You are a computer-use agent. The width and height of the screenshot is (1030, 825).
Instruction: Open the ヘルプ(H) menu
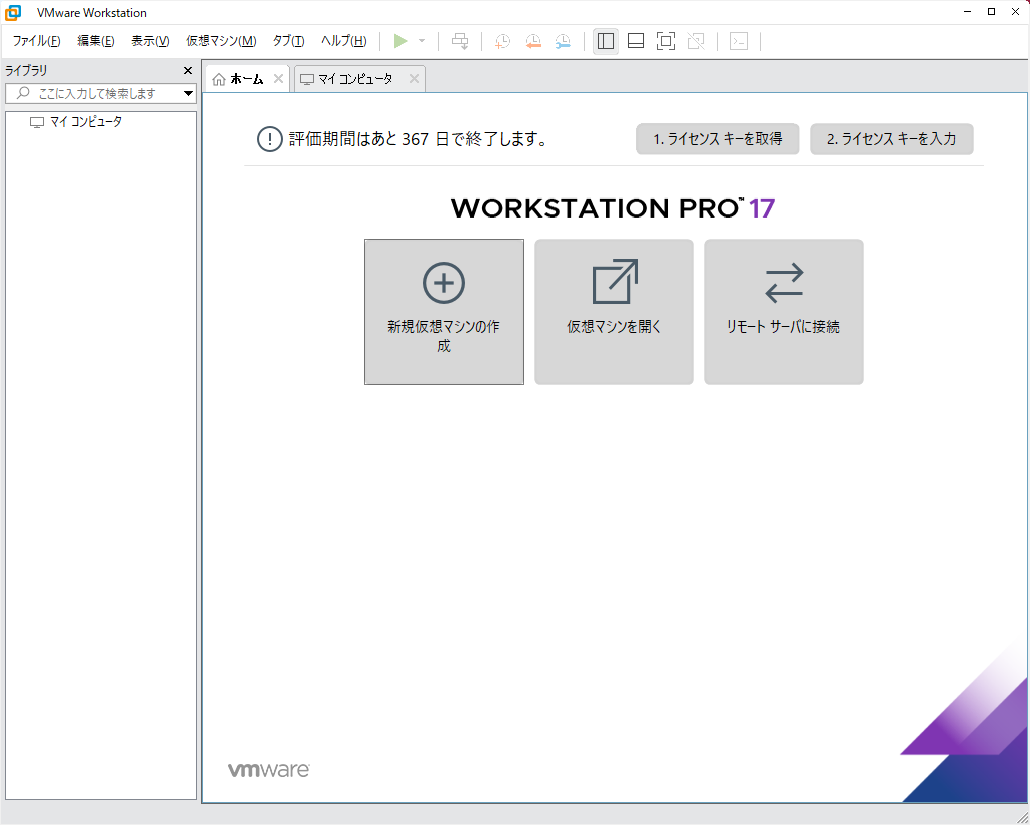click(x=344, y=41)
